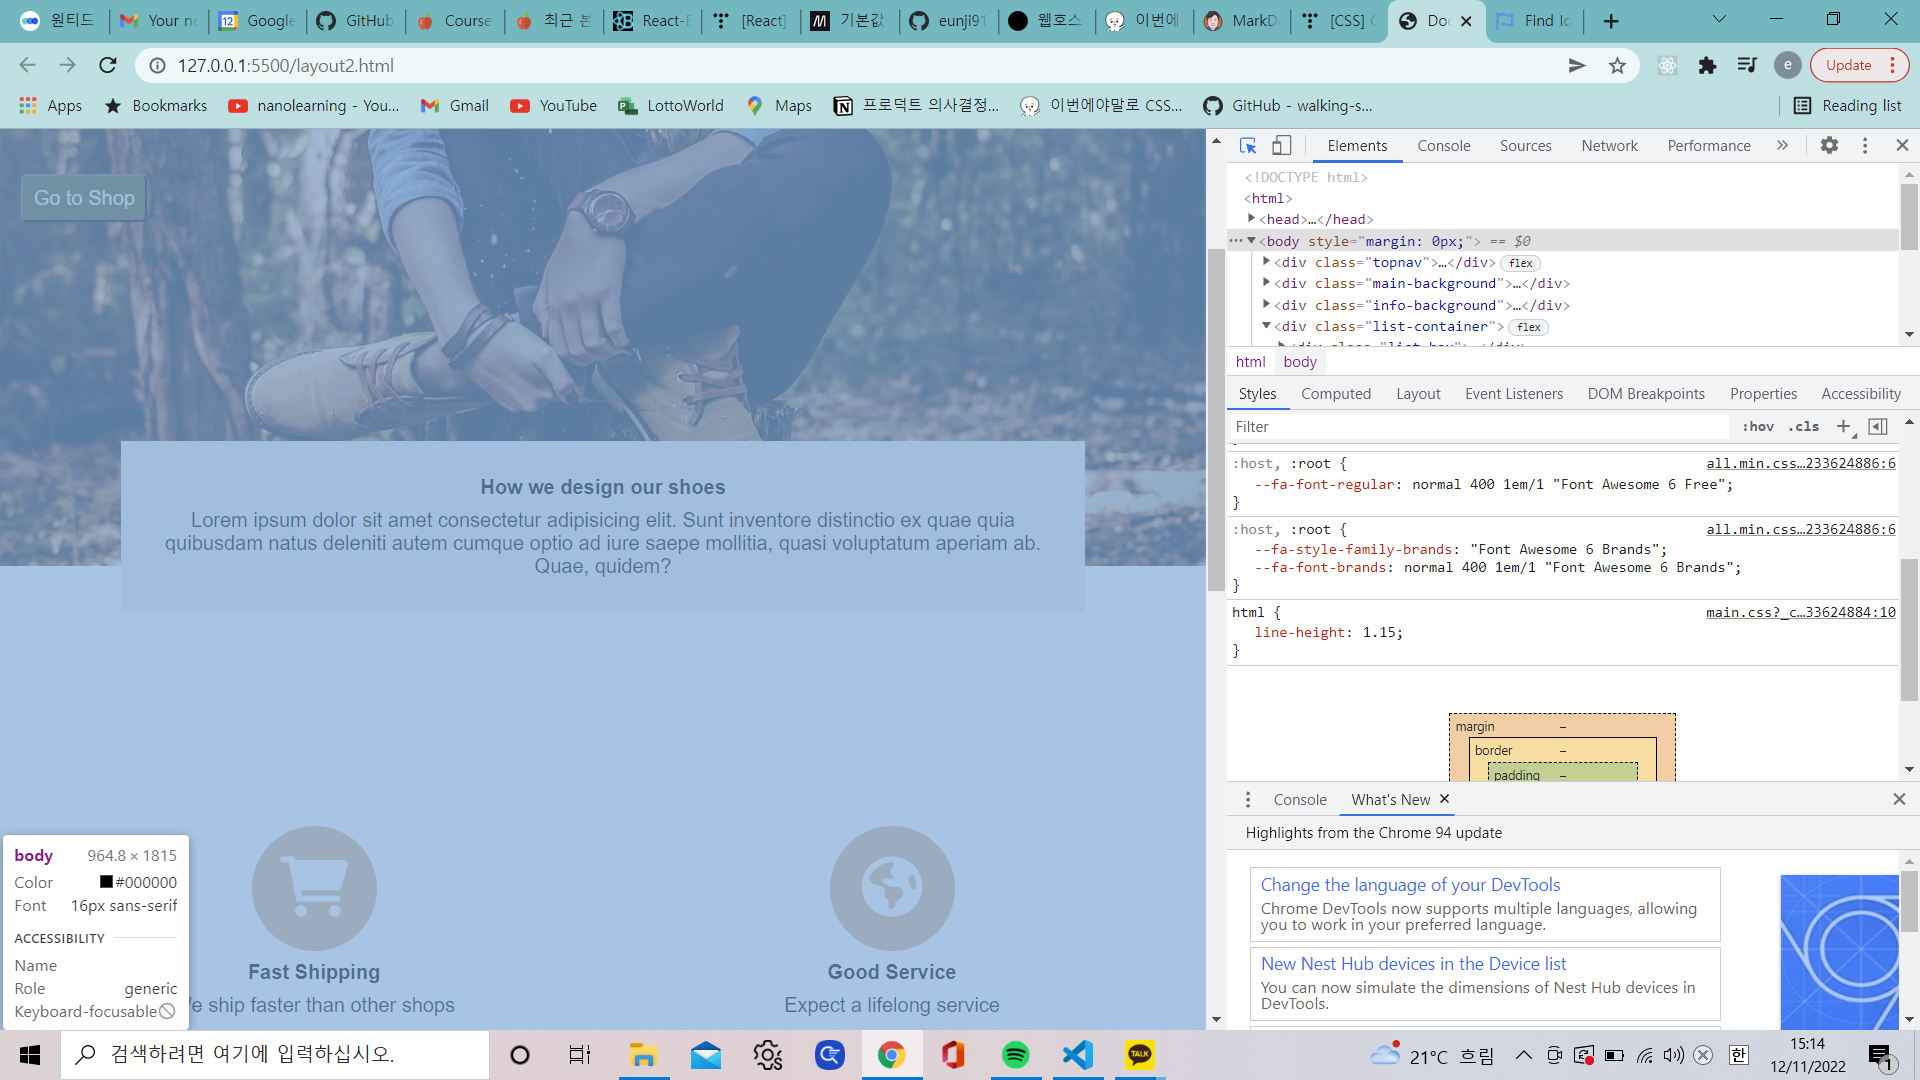Open drawer Console tab
The height and width of the screenshot is (1080, 1920).
pyautogui.click(x=1299, y=800)
